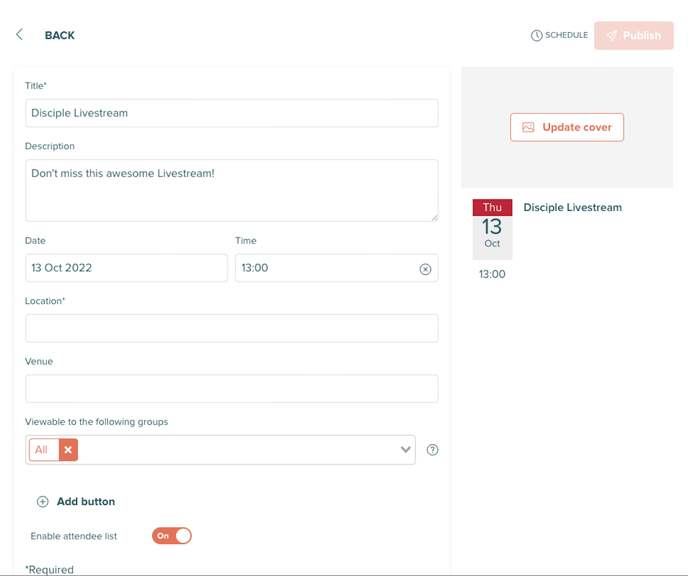Focus the Title input field
This screenshot has height=576, width=688.
tap(232, 113)
